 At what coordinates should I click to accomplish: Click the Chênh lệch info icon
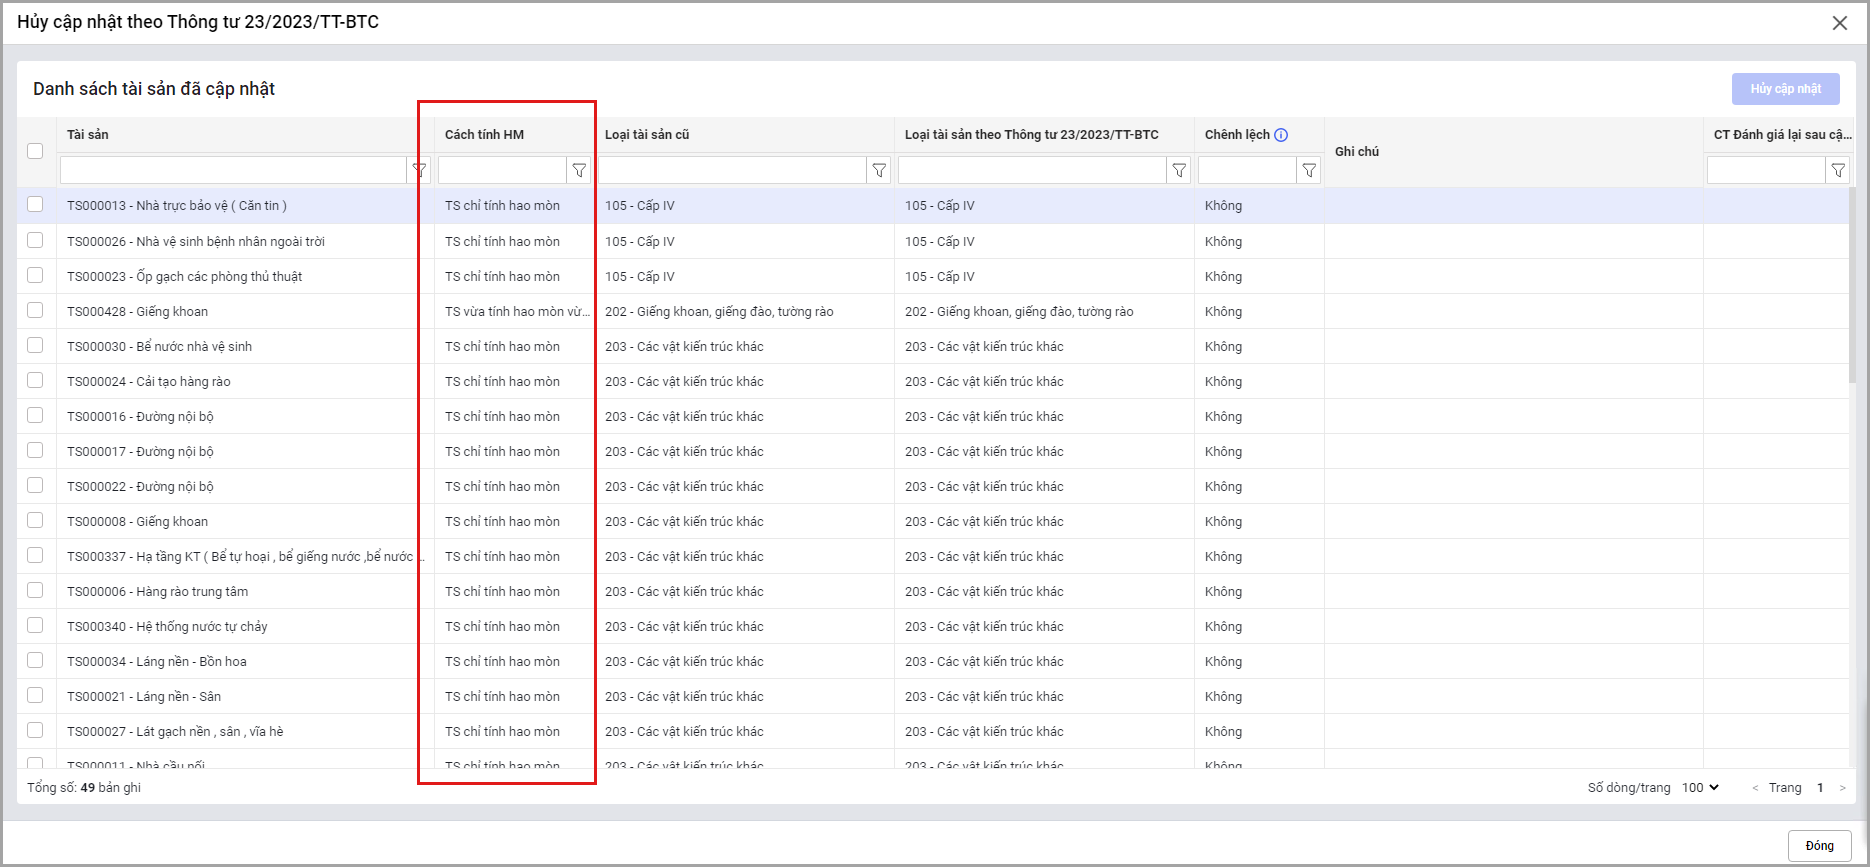pyautogui.click(x=1281, y=135)
